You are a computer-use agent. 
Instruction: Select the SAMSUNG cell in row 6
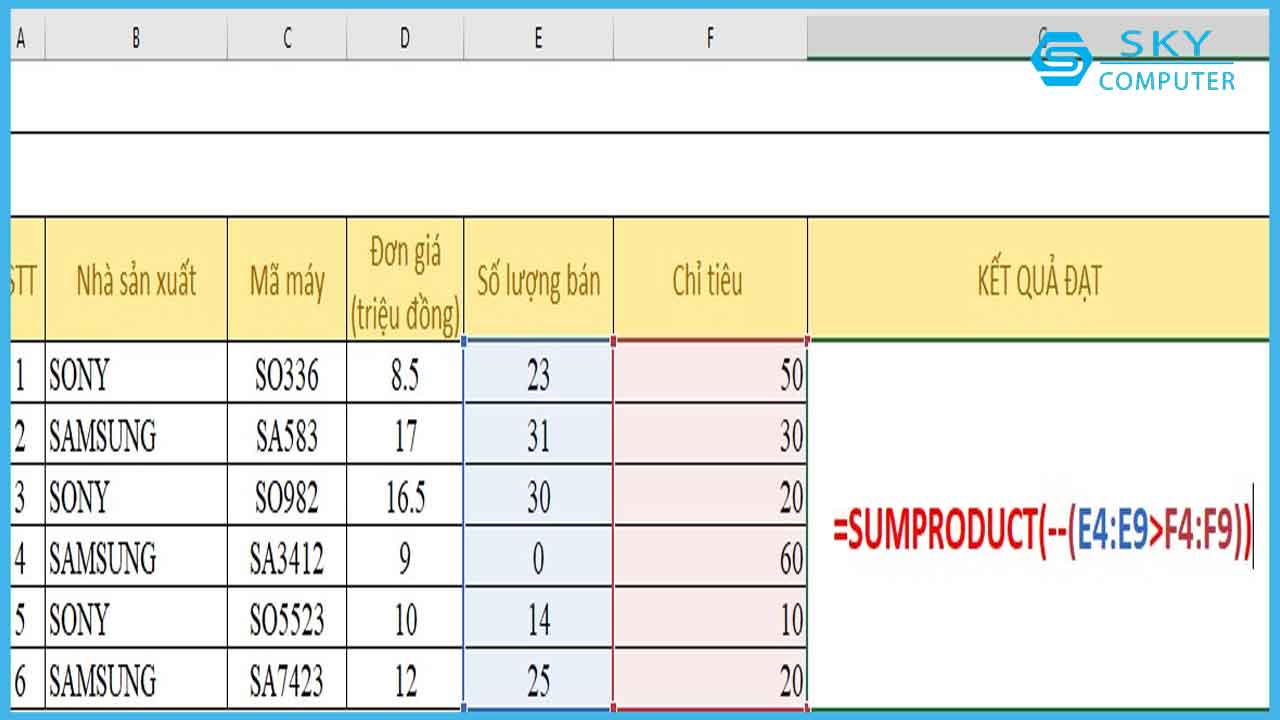coord(136,680)
